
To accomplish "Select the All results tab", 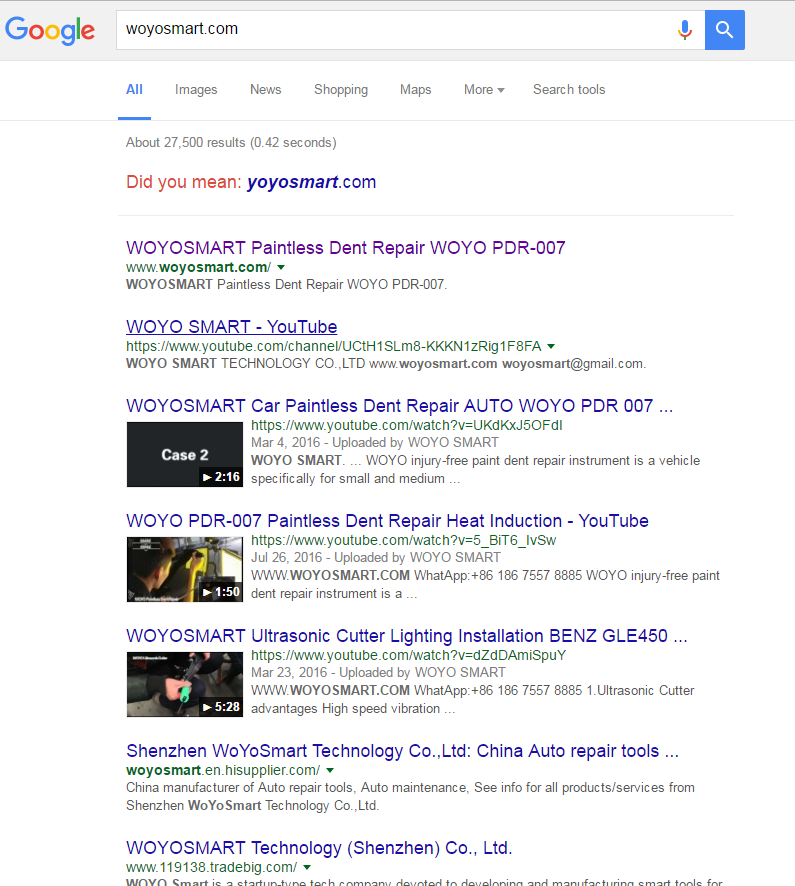I will tap(134, 89).
